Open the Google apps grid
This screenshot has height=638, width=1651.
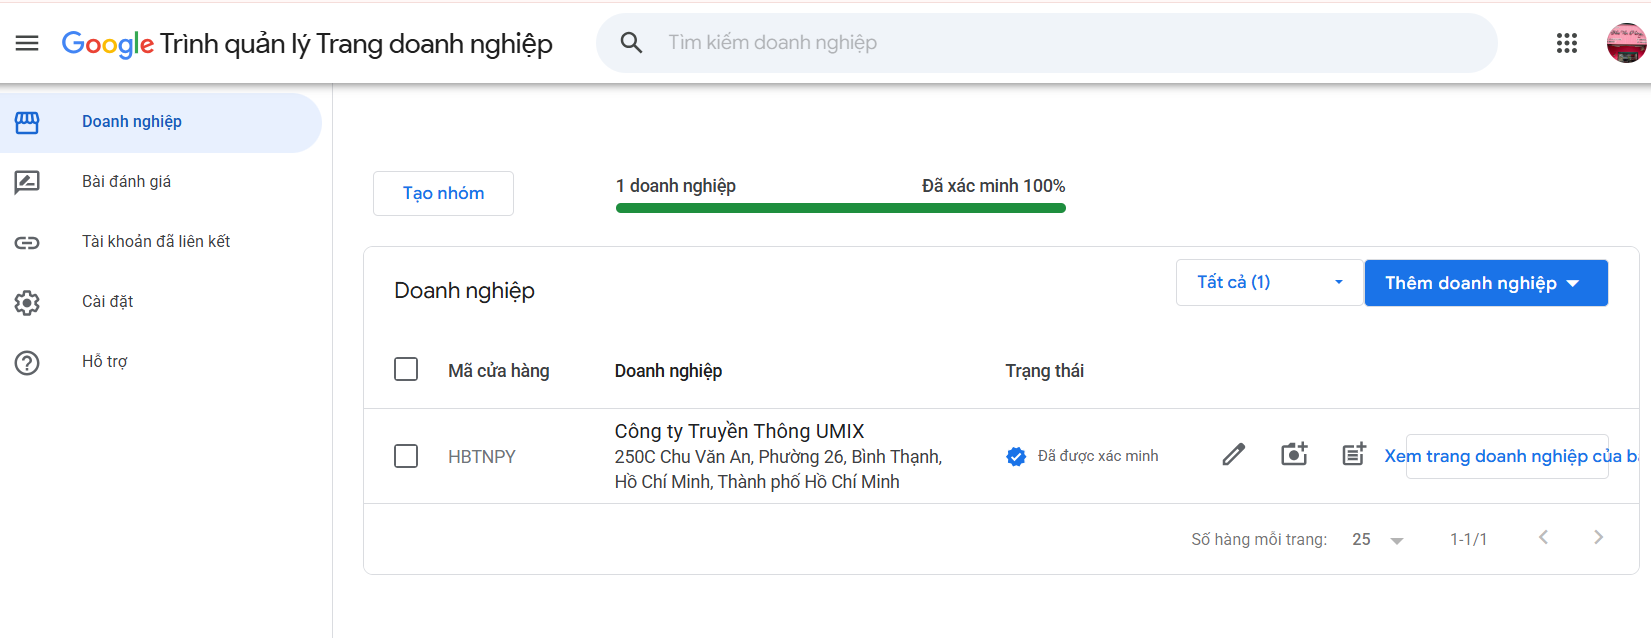[1567, 43]
